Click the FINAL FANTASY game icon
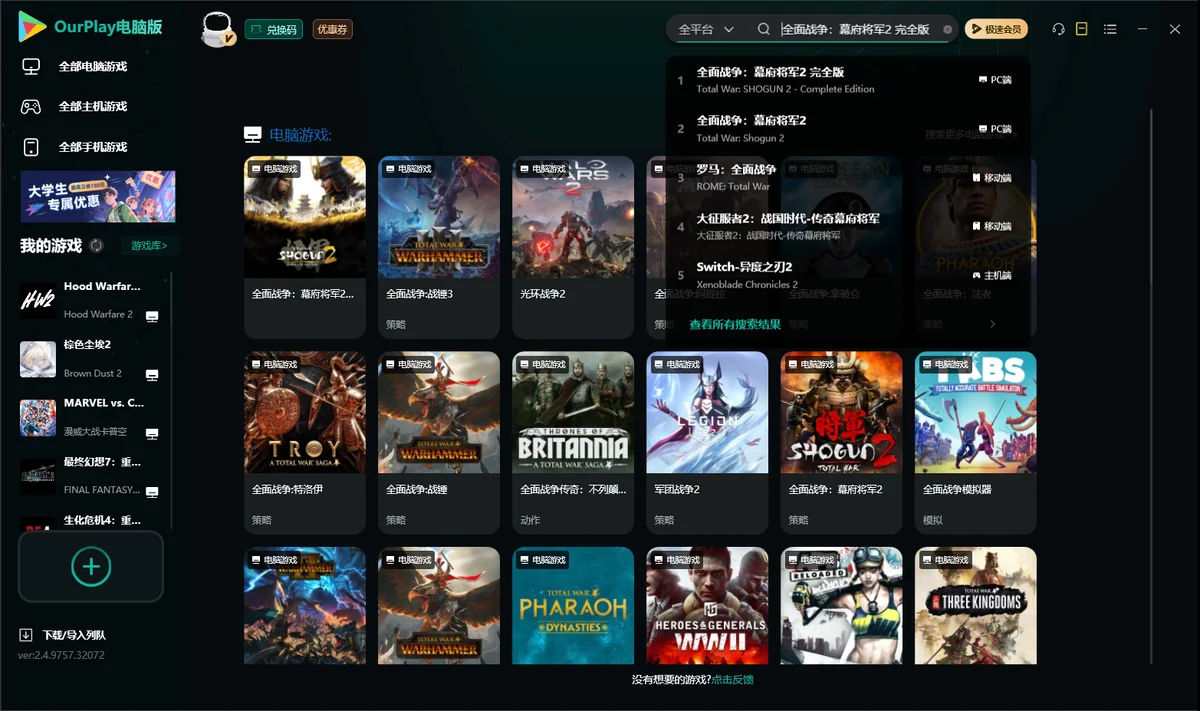 (x=38, y=476)
